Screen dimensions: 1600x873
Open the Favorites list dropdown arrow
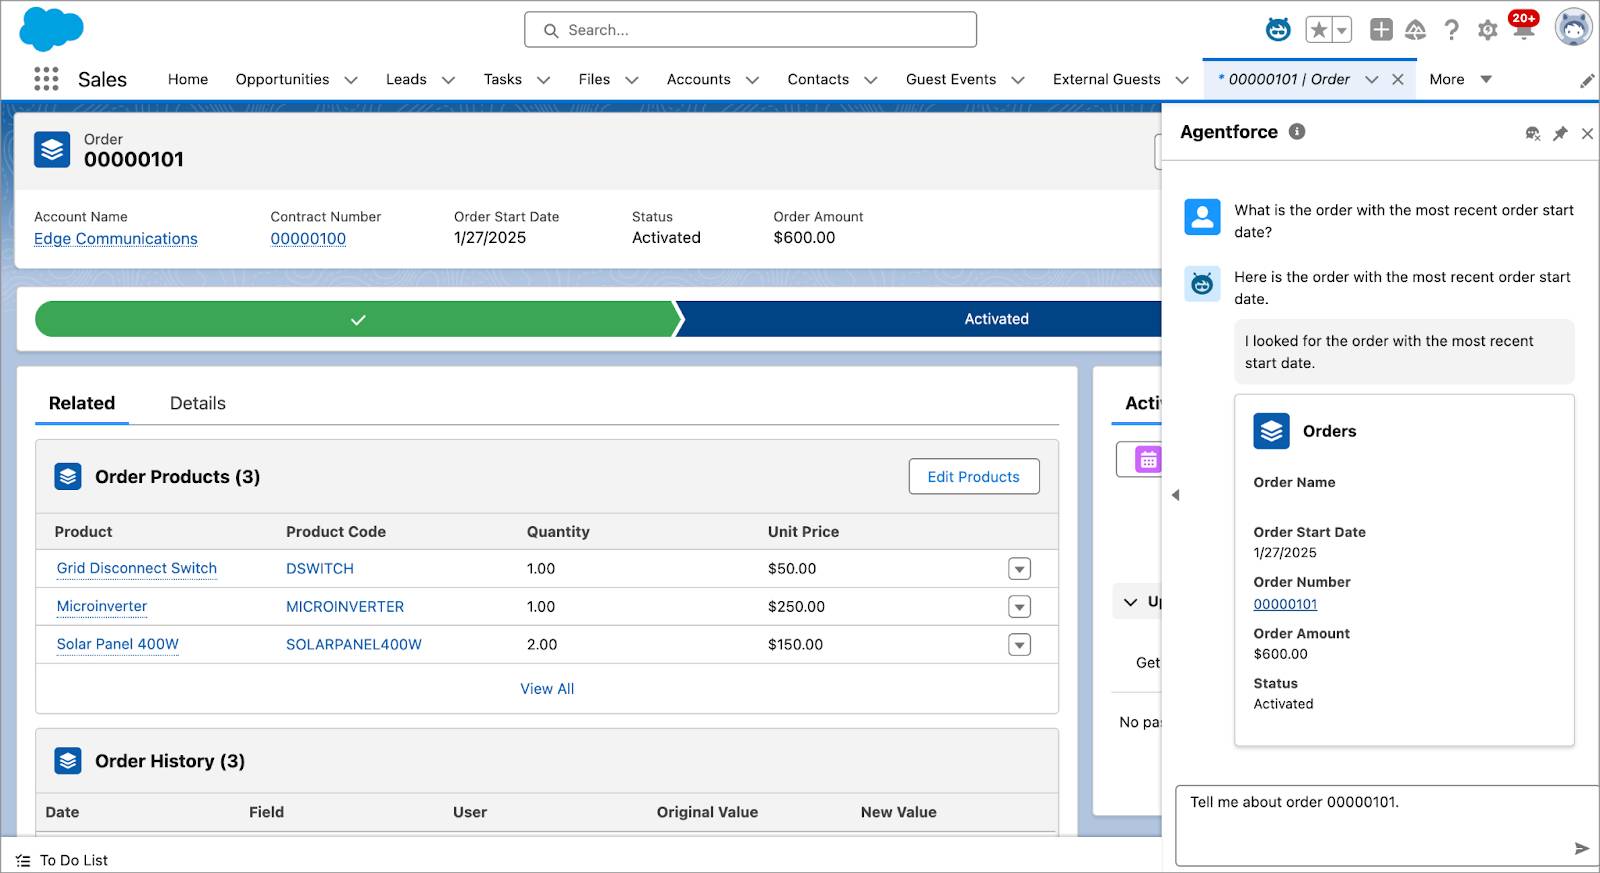point(1342,30)
